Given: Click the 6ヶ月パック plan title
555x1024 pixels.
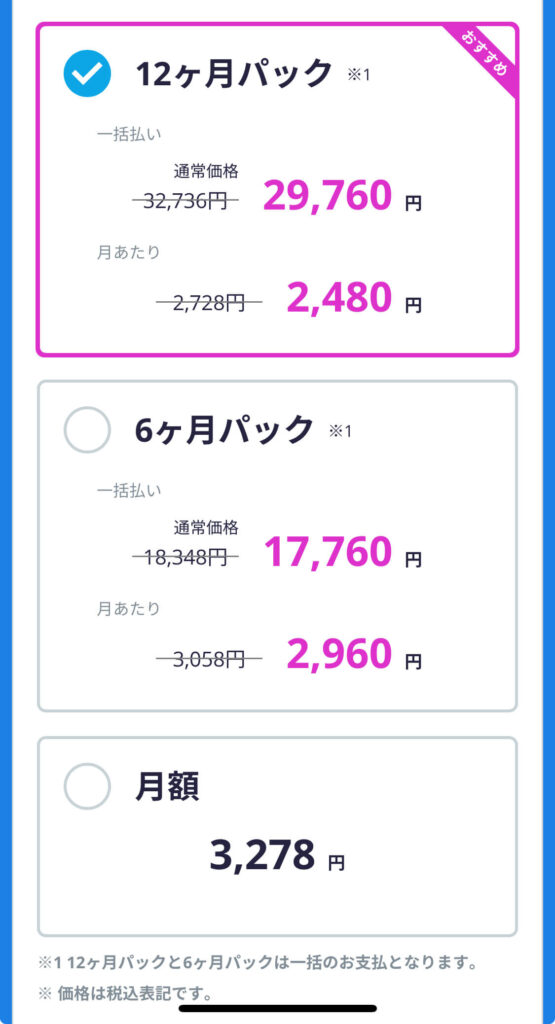Looking at the screenshot, I should 225,430.
